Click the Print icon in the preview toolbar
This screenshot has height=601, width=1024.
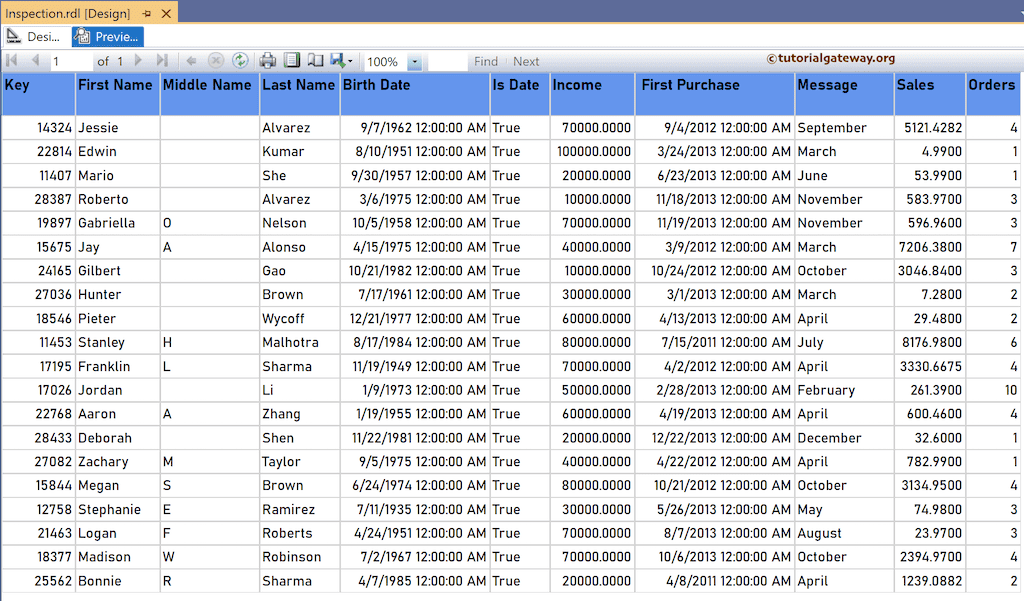point(268,61)
